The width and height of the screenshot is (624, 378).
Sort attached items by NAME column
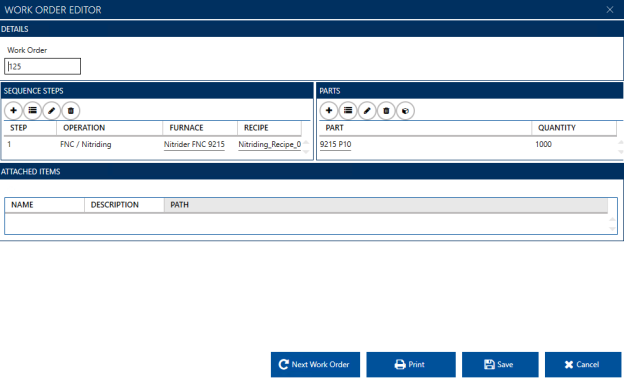pyautogui.click(x=45, y=205)
